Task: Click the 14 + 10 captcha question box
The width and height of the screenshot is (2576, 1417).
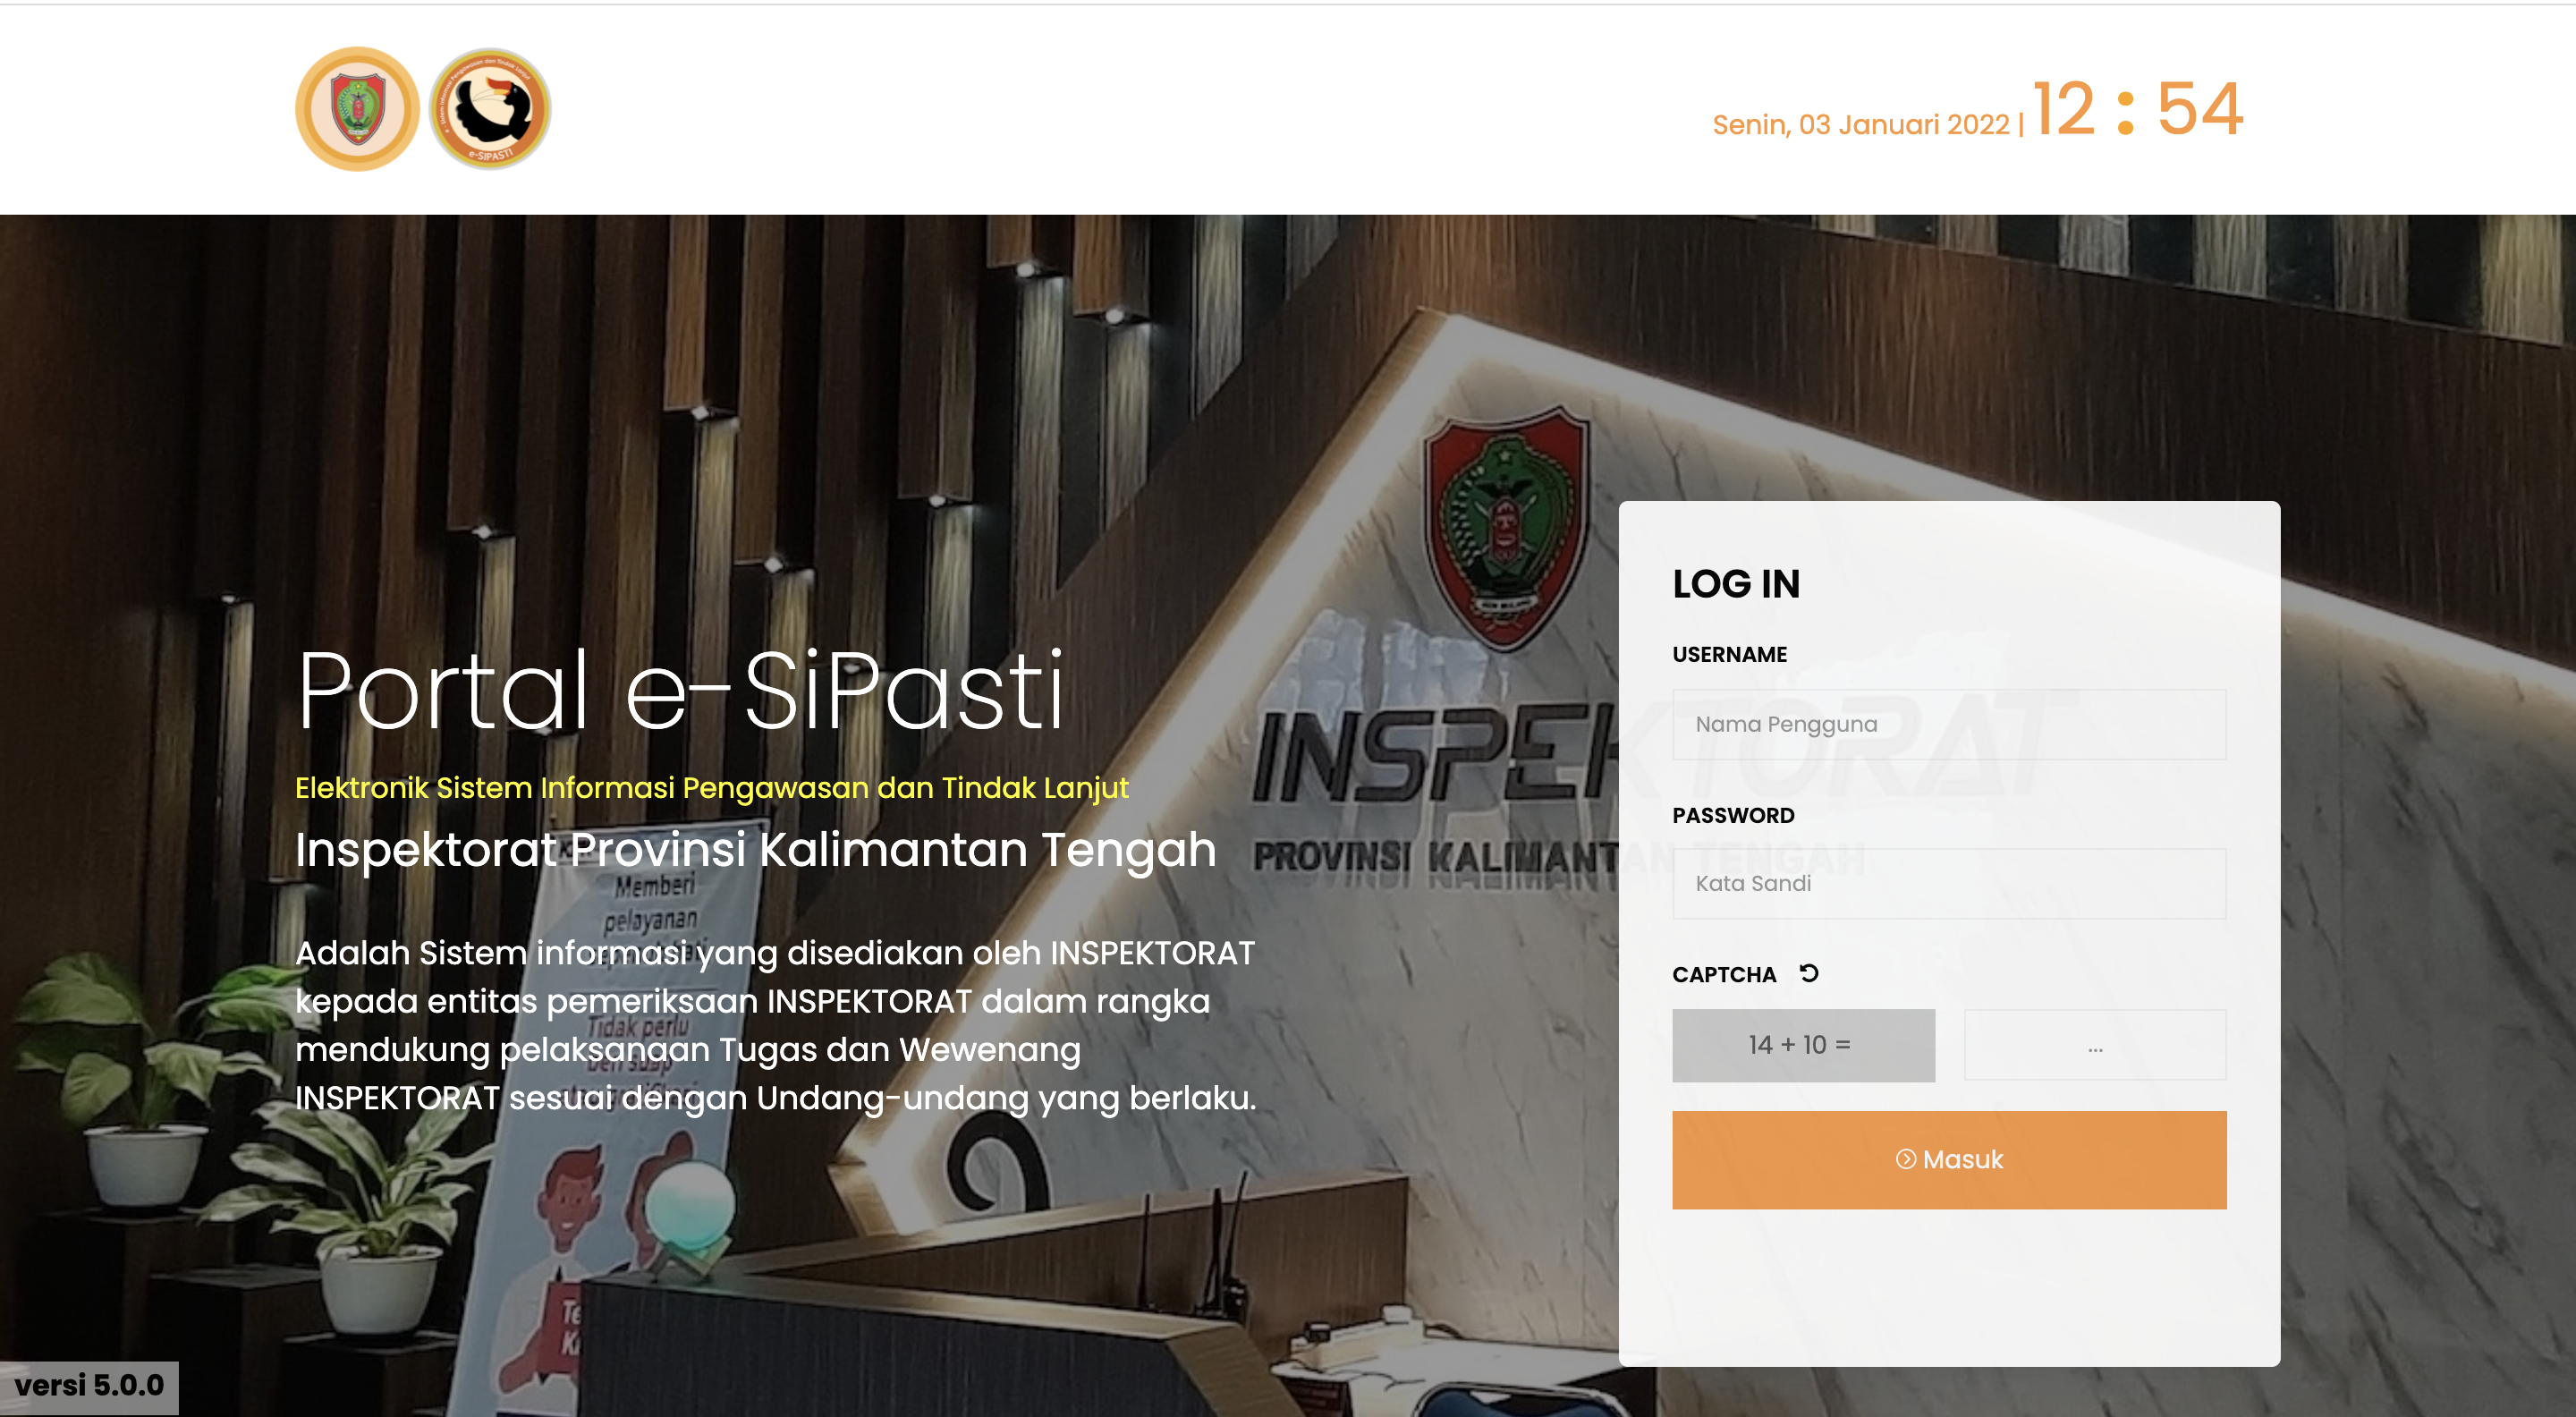Action: [x=1803, y=1045]
